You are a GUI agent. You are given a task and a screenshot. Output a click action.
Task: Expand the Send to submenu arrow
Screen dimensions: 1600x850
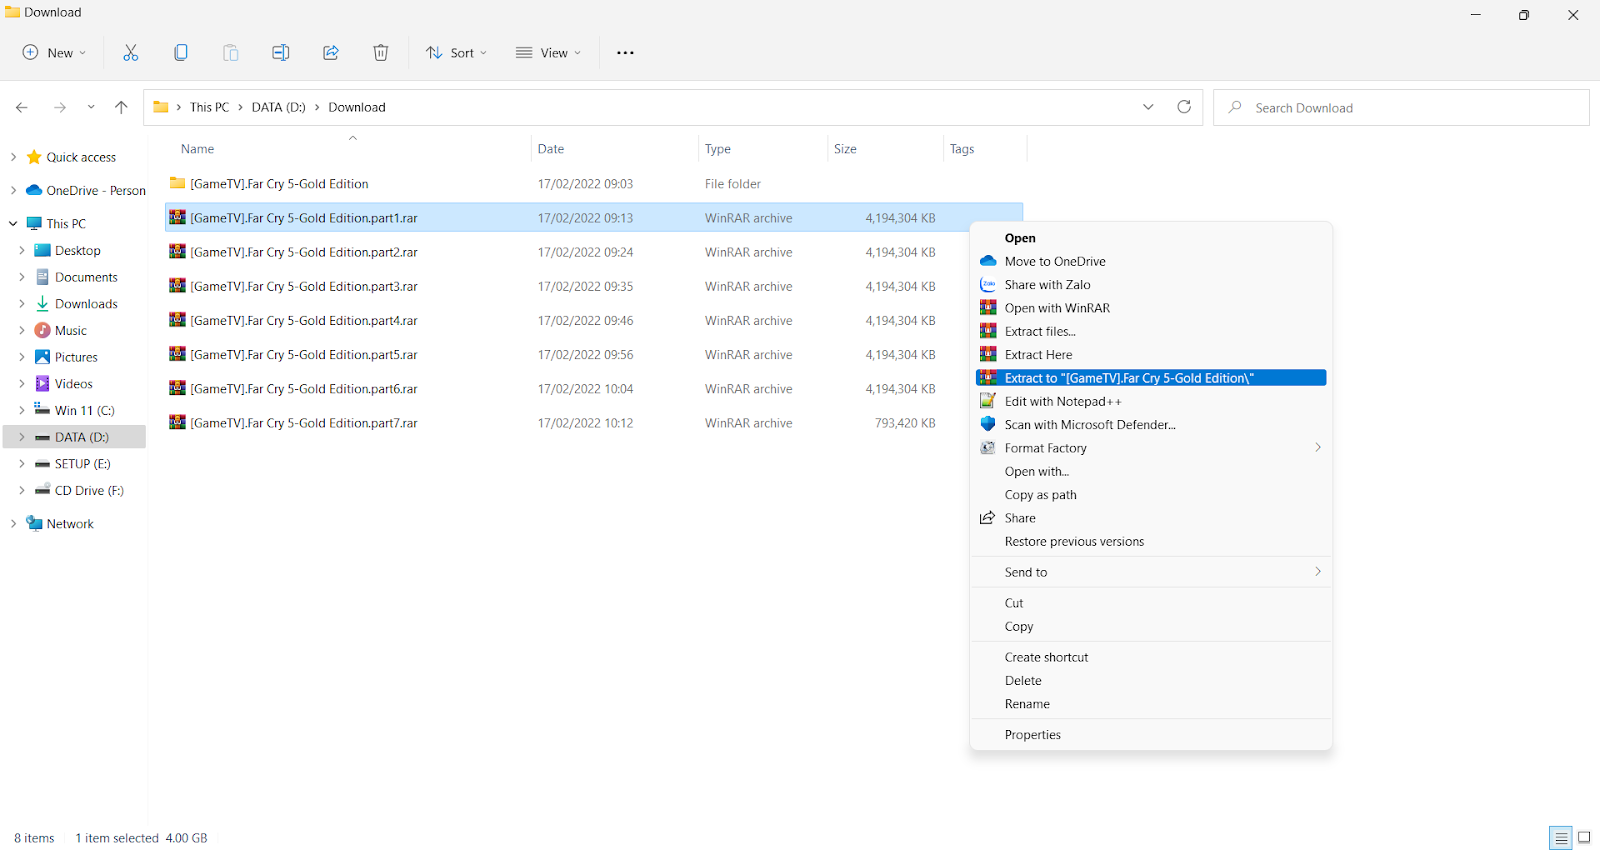[x=1318, y=572]
